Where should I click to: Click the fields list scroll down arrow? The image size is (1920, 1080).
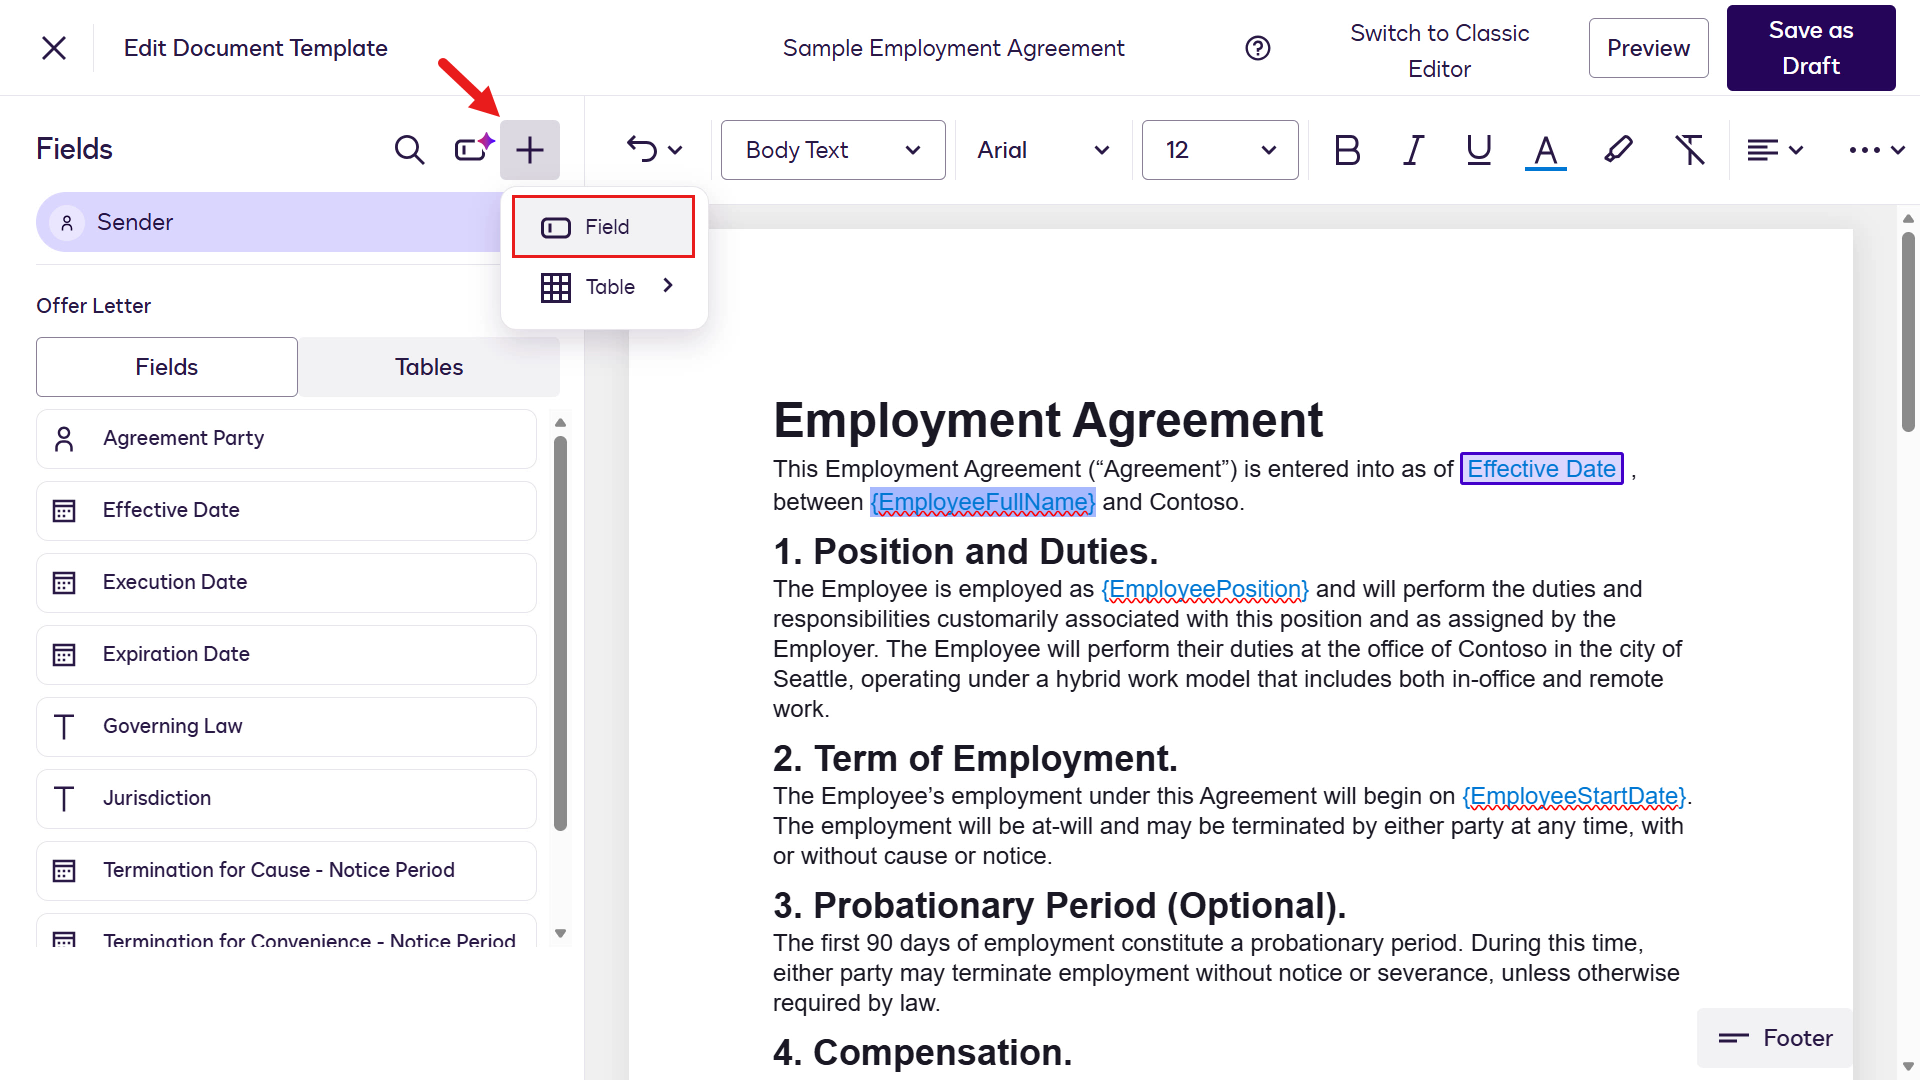pos(560,934)
